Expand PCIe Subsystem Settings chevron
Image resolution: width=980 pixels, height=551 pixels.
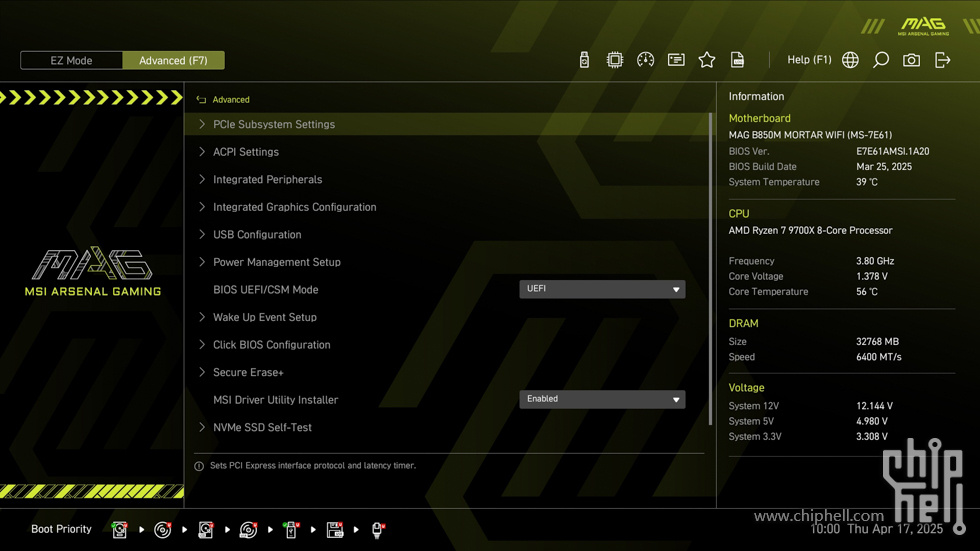click(202, 124)
